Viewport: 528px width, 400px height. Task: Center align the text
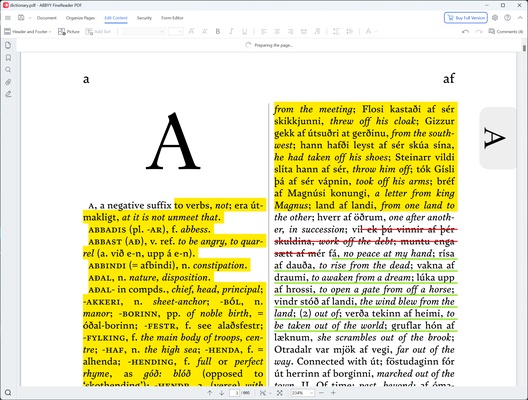point(277,32)
